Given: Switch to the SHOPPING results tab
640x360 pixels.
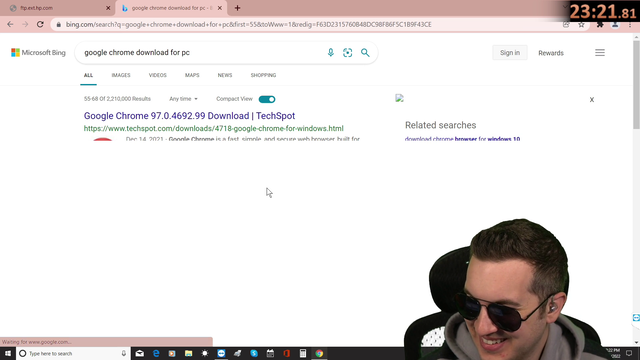Looking at the screenshot, I should (x=263, y=76).
